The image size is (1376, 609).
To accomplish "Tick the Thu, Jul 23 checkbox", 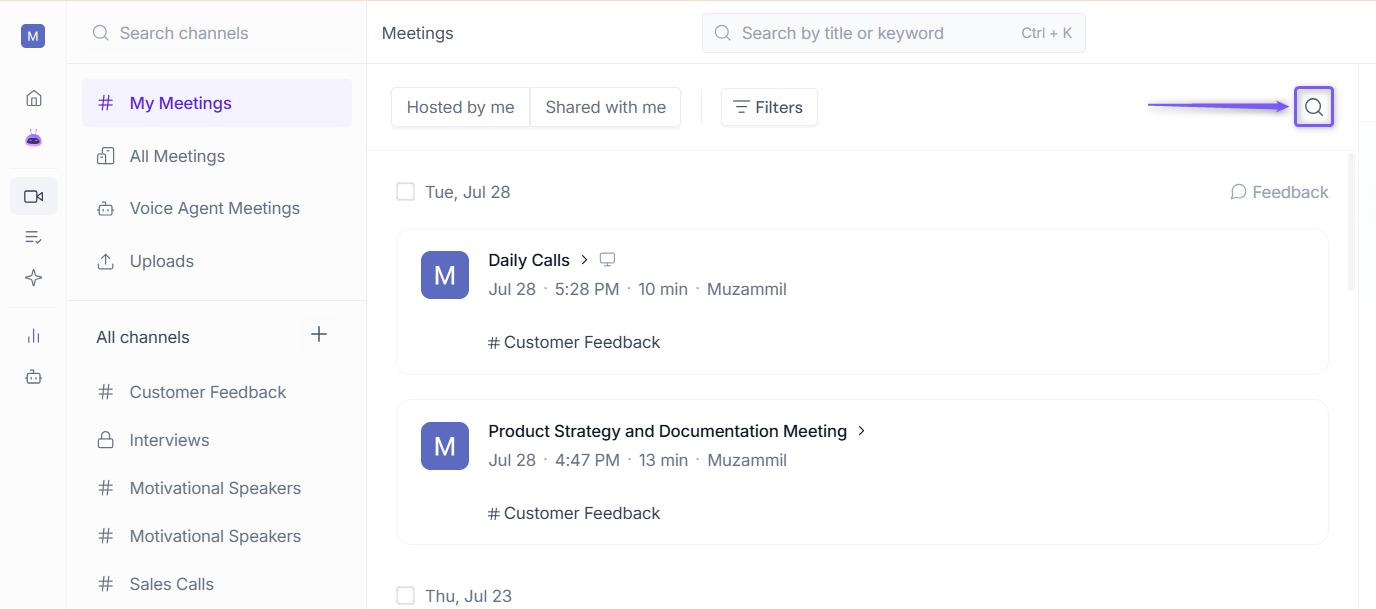I will pyautogui.click(x=405, y=595).
